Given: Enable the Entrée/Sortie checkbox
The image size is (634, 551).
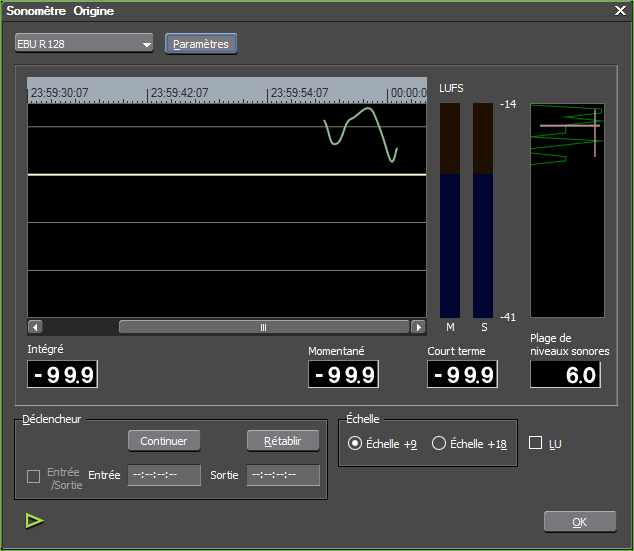Looking at the screenshot, I should [34, 476].
